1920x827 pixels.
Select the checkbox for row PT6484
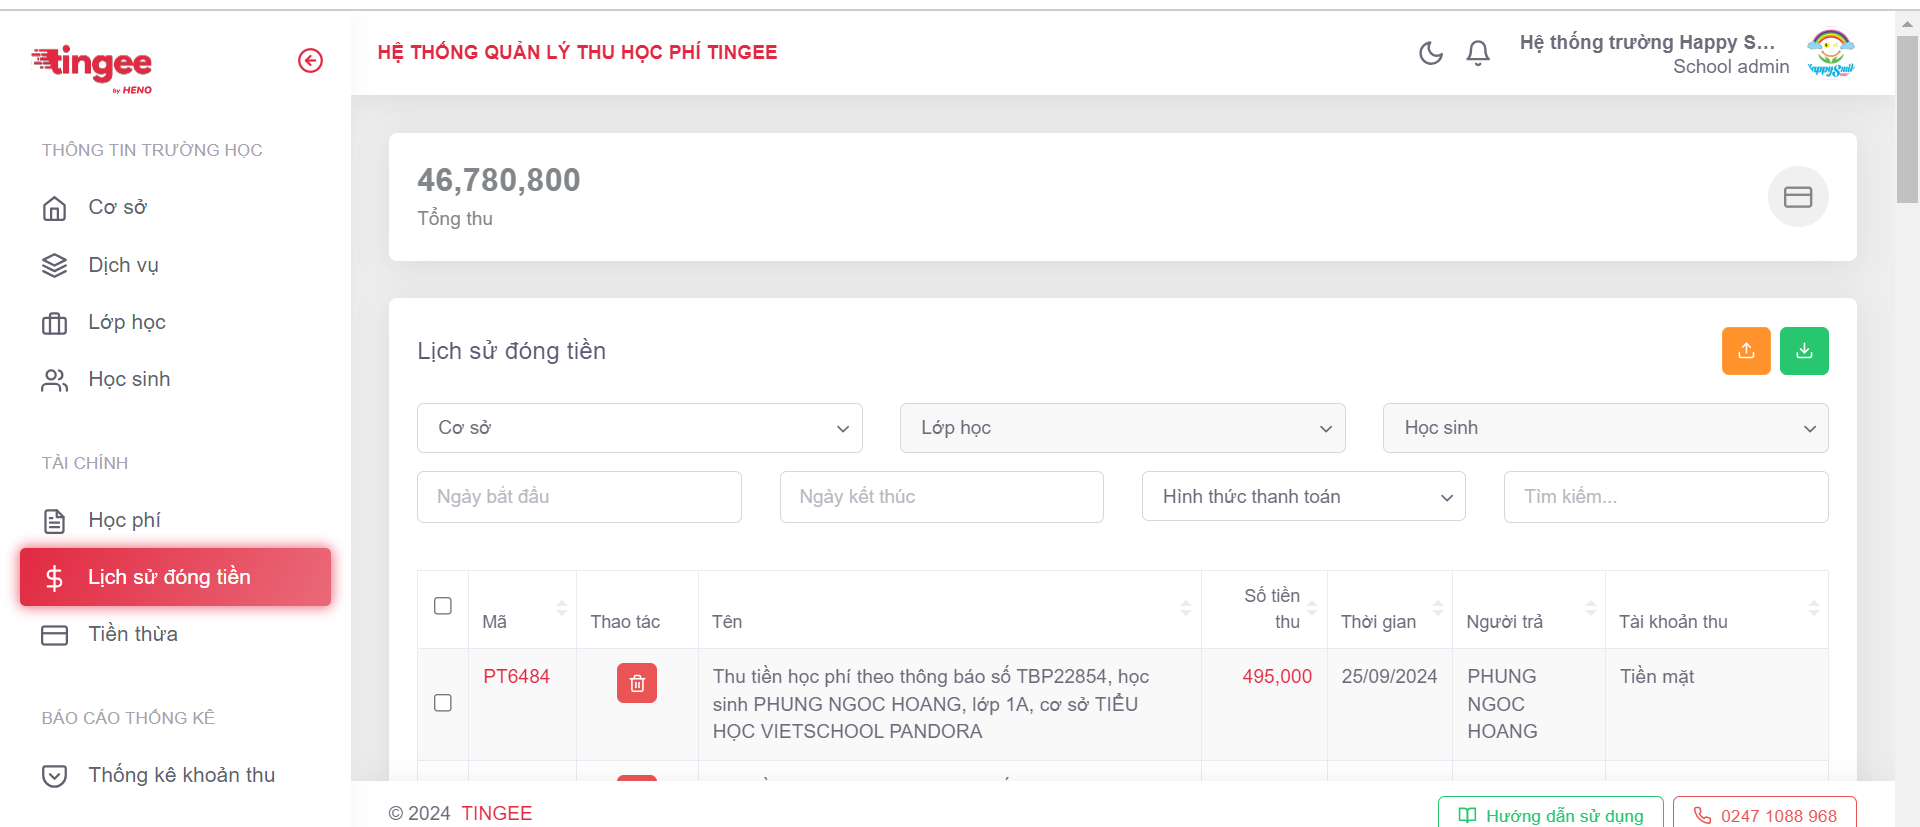pyautogui.click(x=443, y=703)
